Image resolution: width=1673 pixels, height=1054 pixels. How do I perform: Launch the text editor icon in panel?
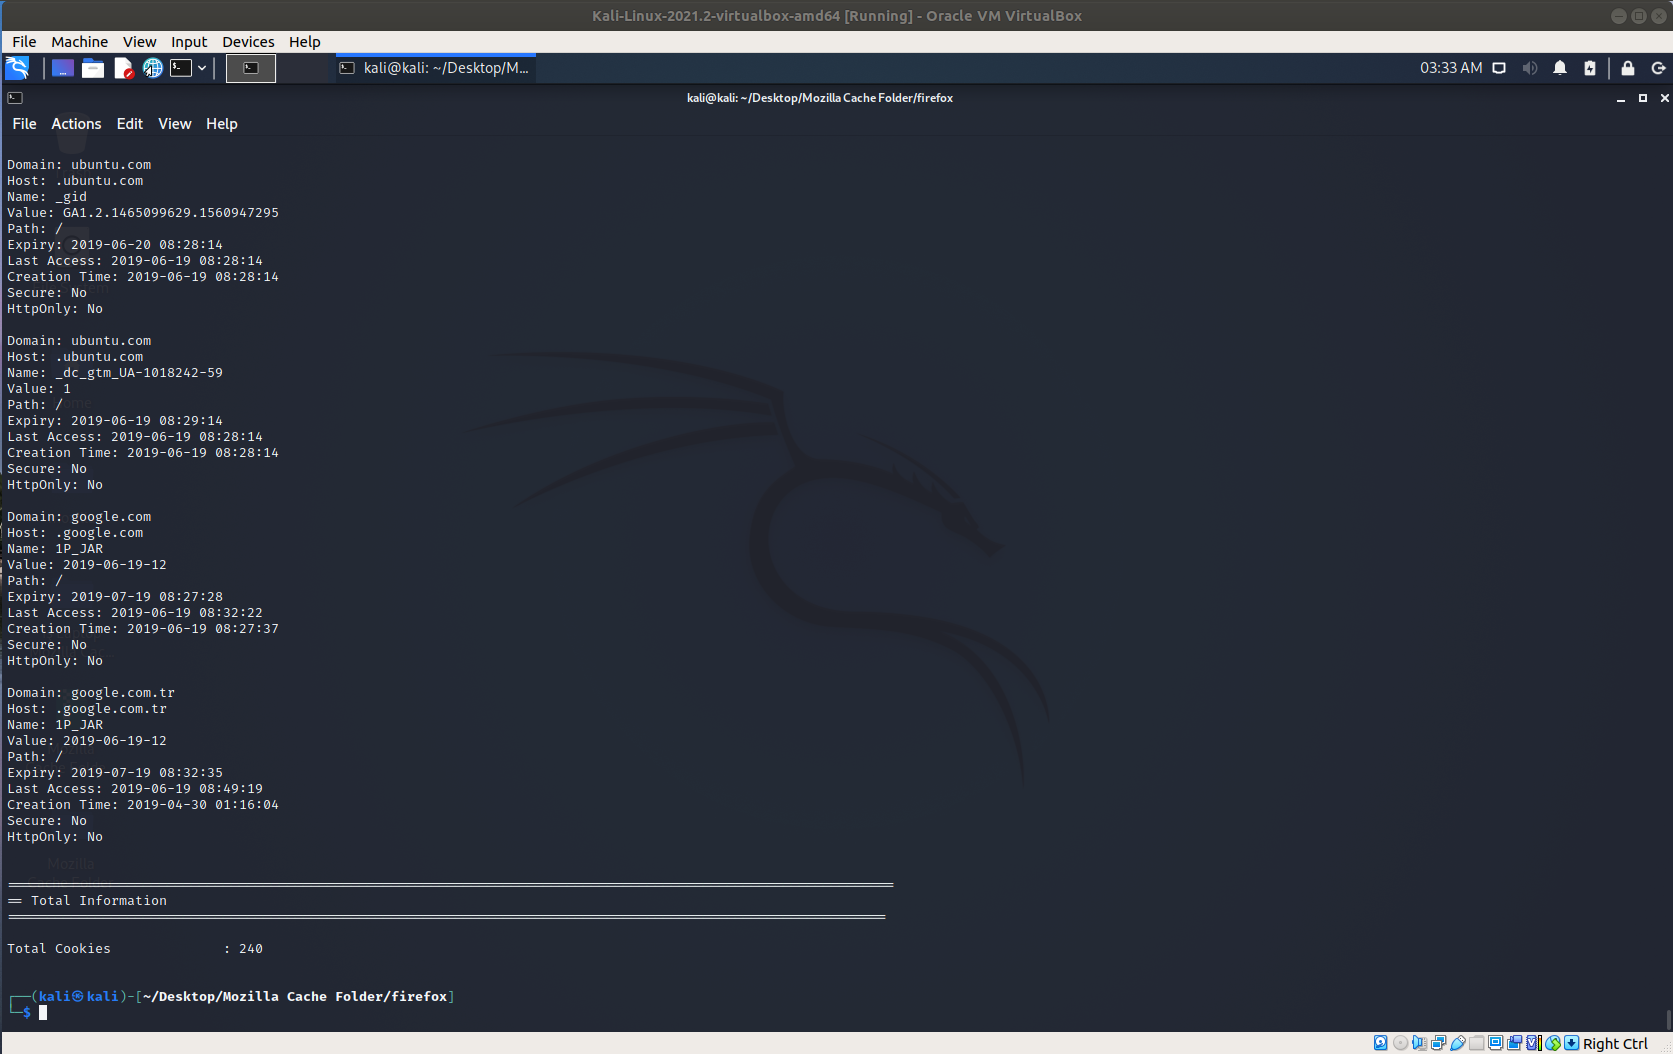(123, 68)
